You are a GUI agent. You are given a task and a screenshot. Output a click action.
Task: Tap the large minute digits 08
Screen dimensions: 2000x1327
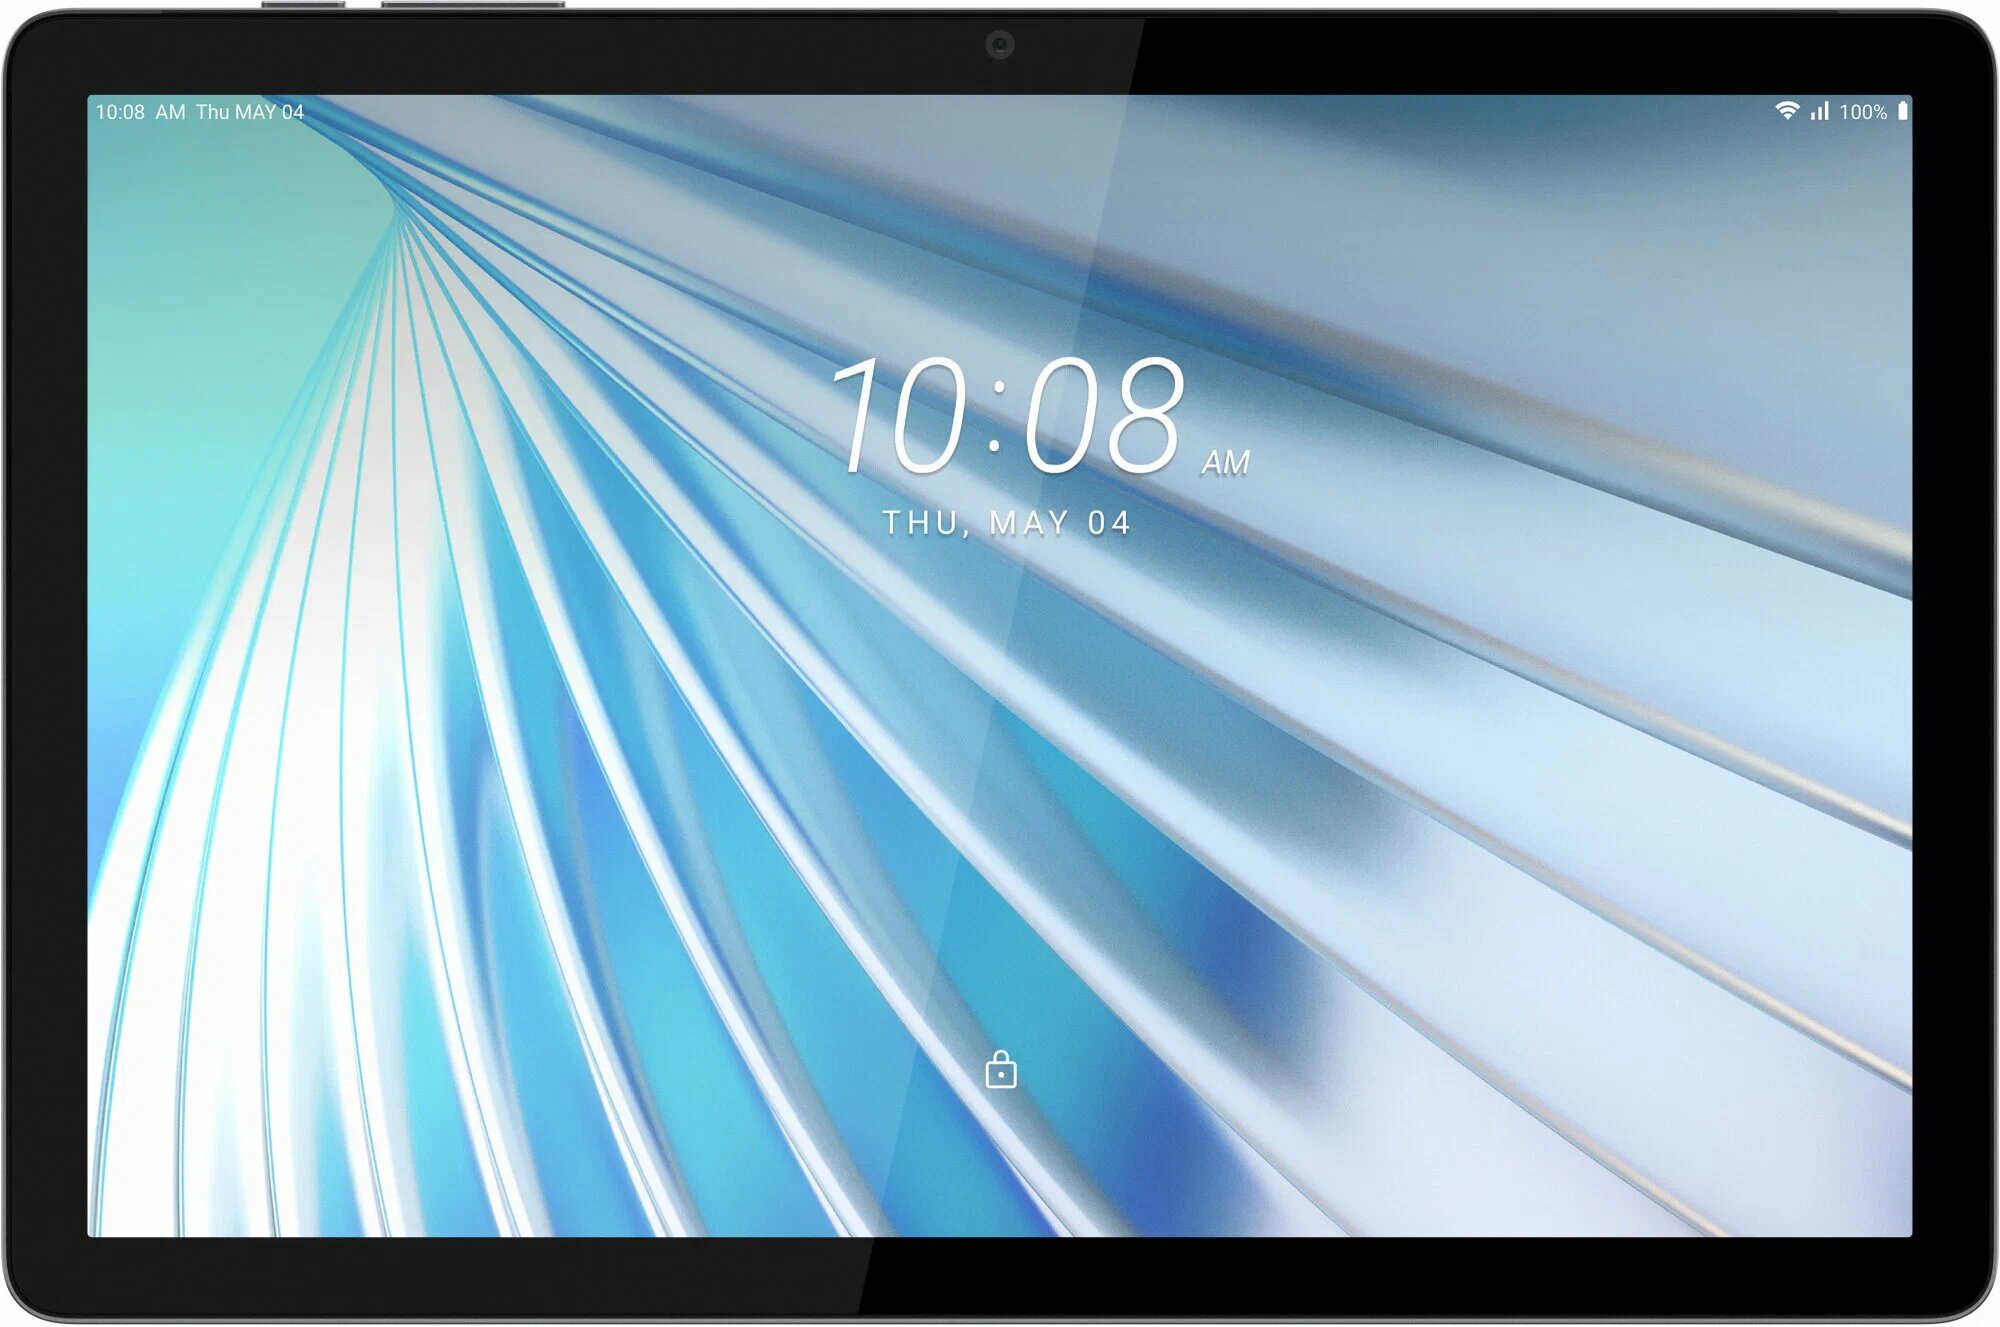(1104, 416)
